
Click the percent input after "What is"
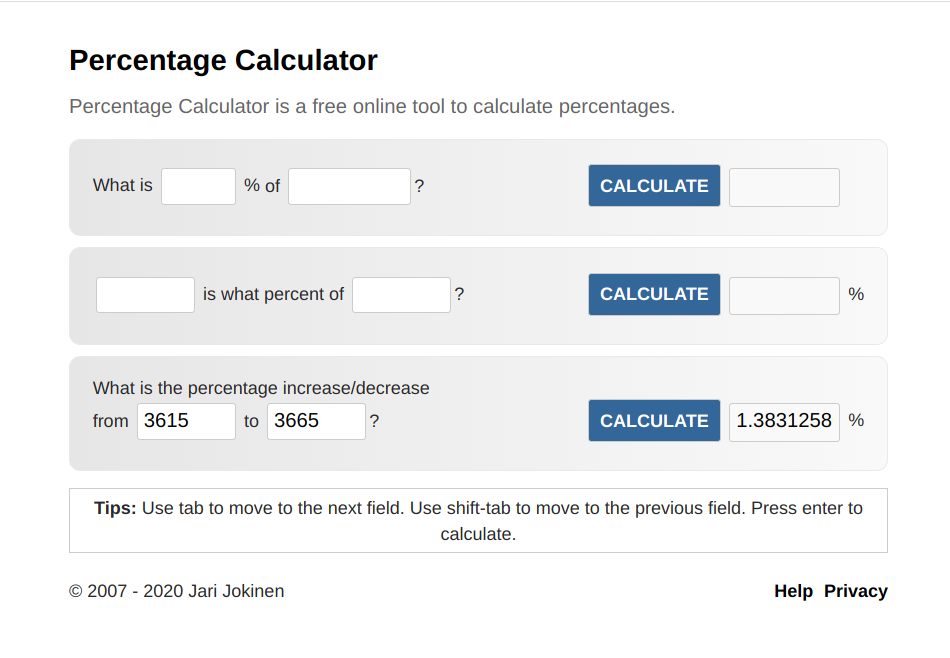(198, 186)
